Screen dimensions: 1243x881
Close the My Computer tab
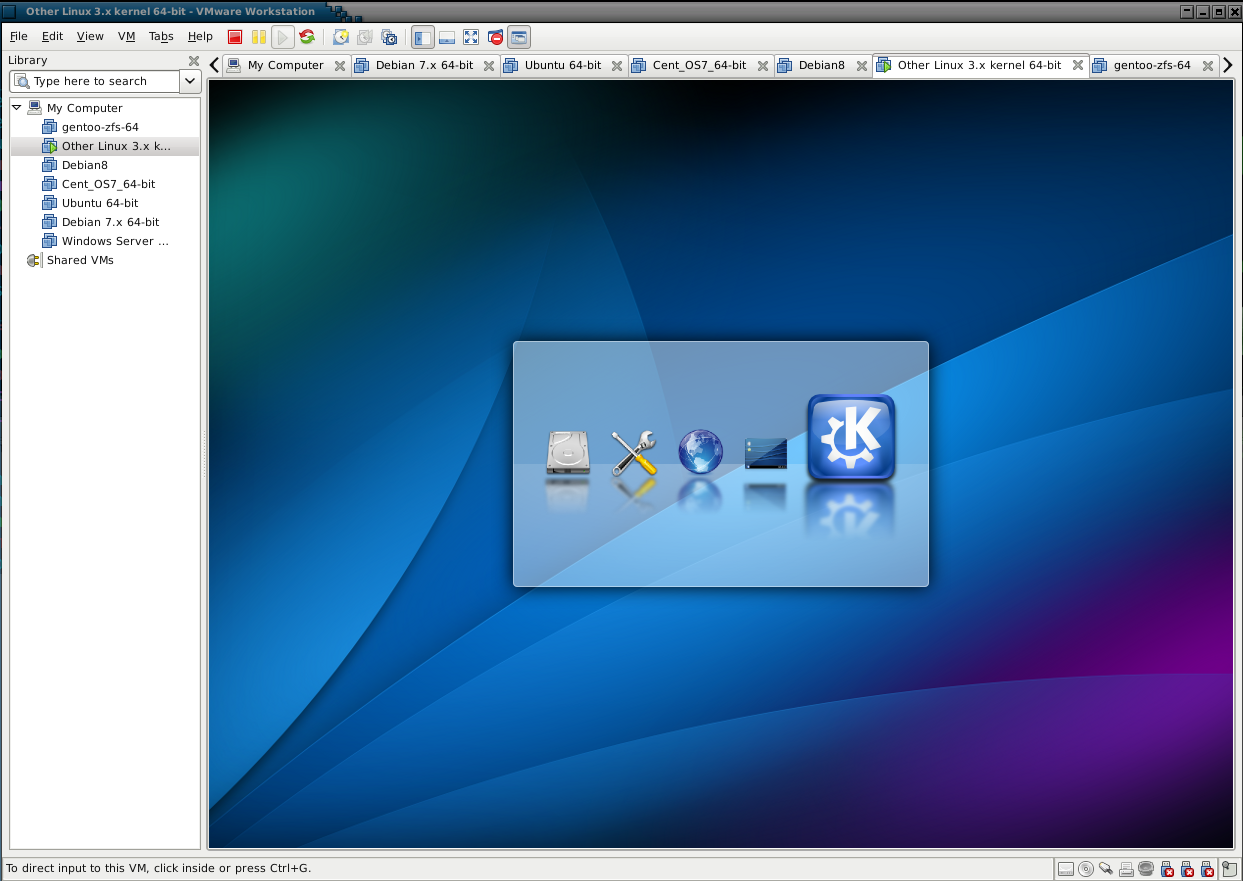click(340, 66)
